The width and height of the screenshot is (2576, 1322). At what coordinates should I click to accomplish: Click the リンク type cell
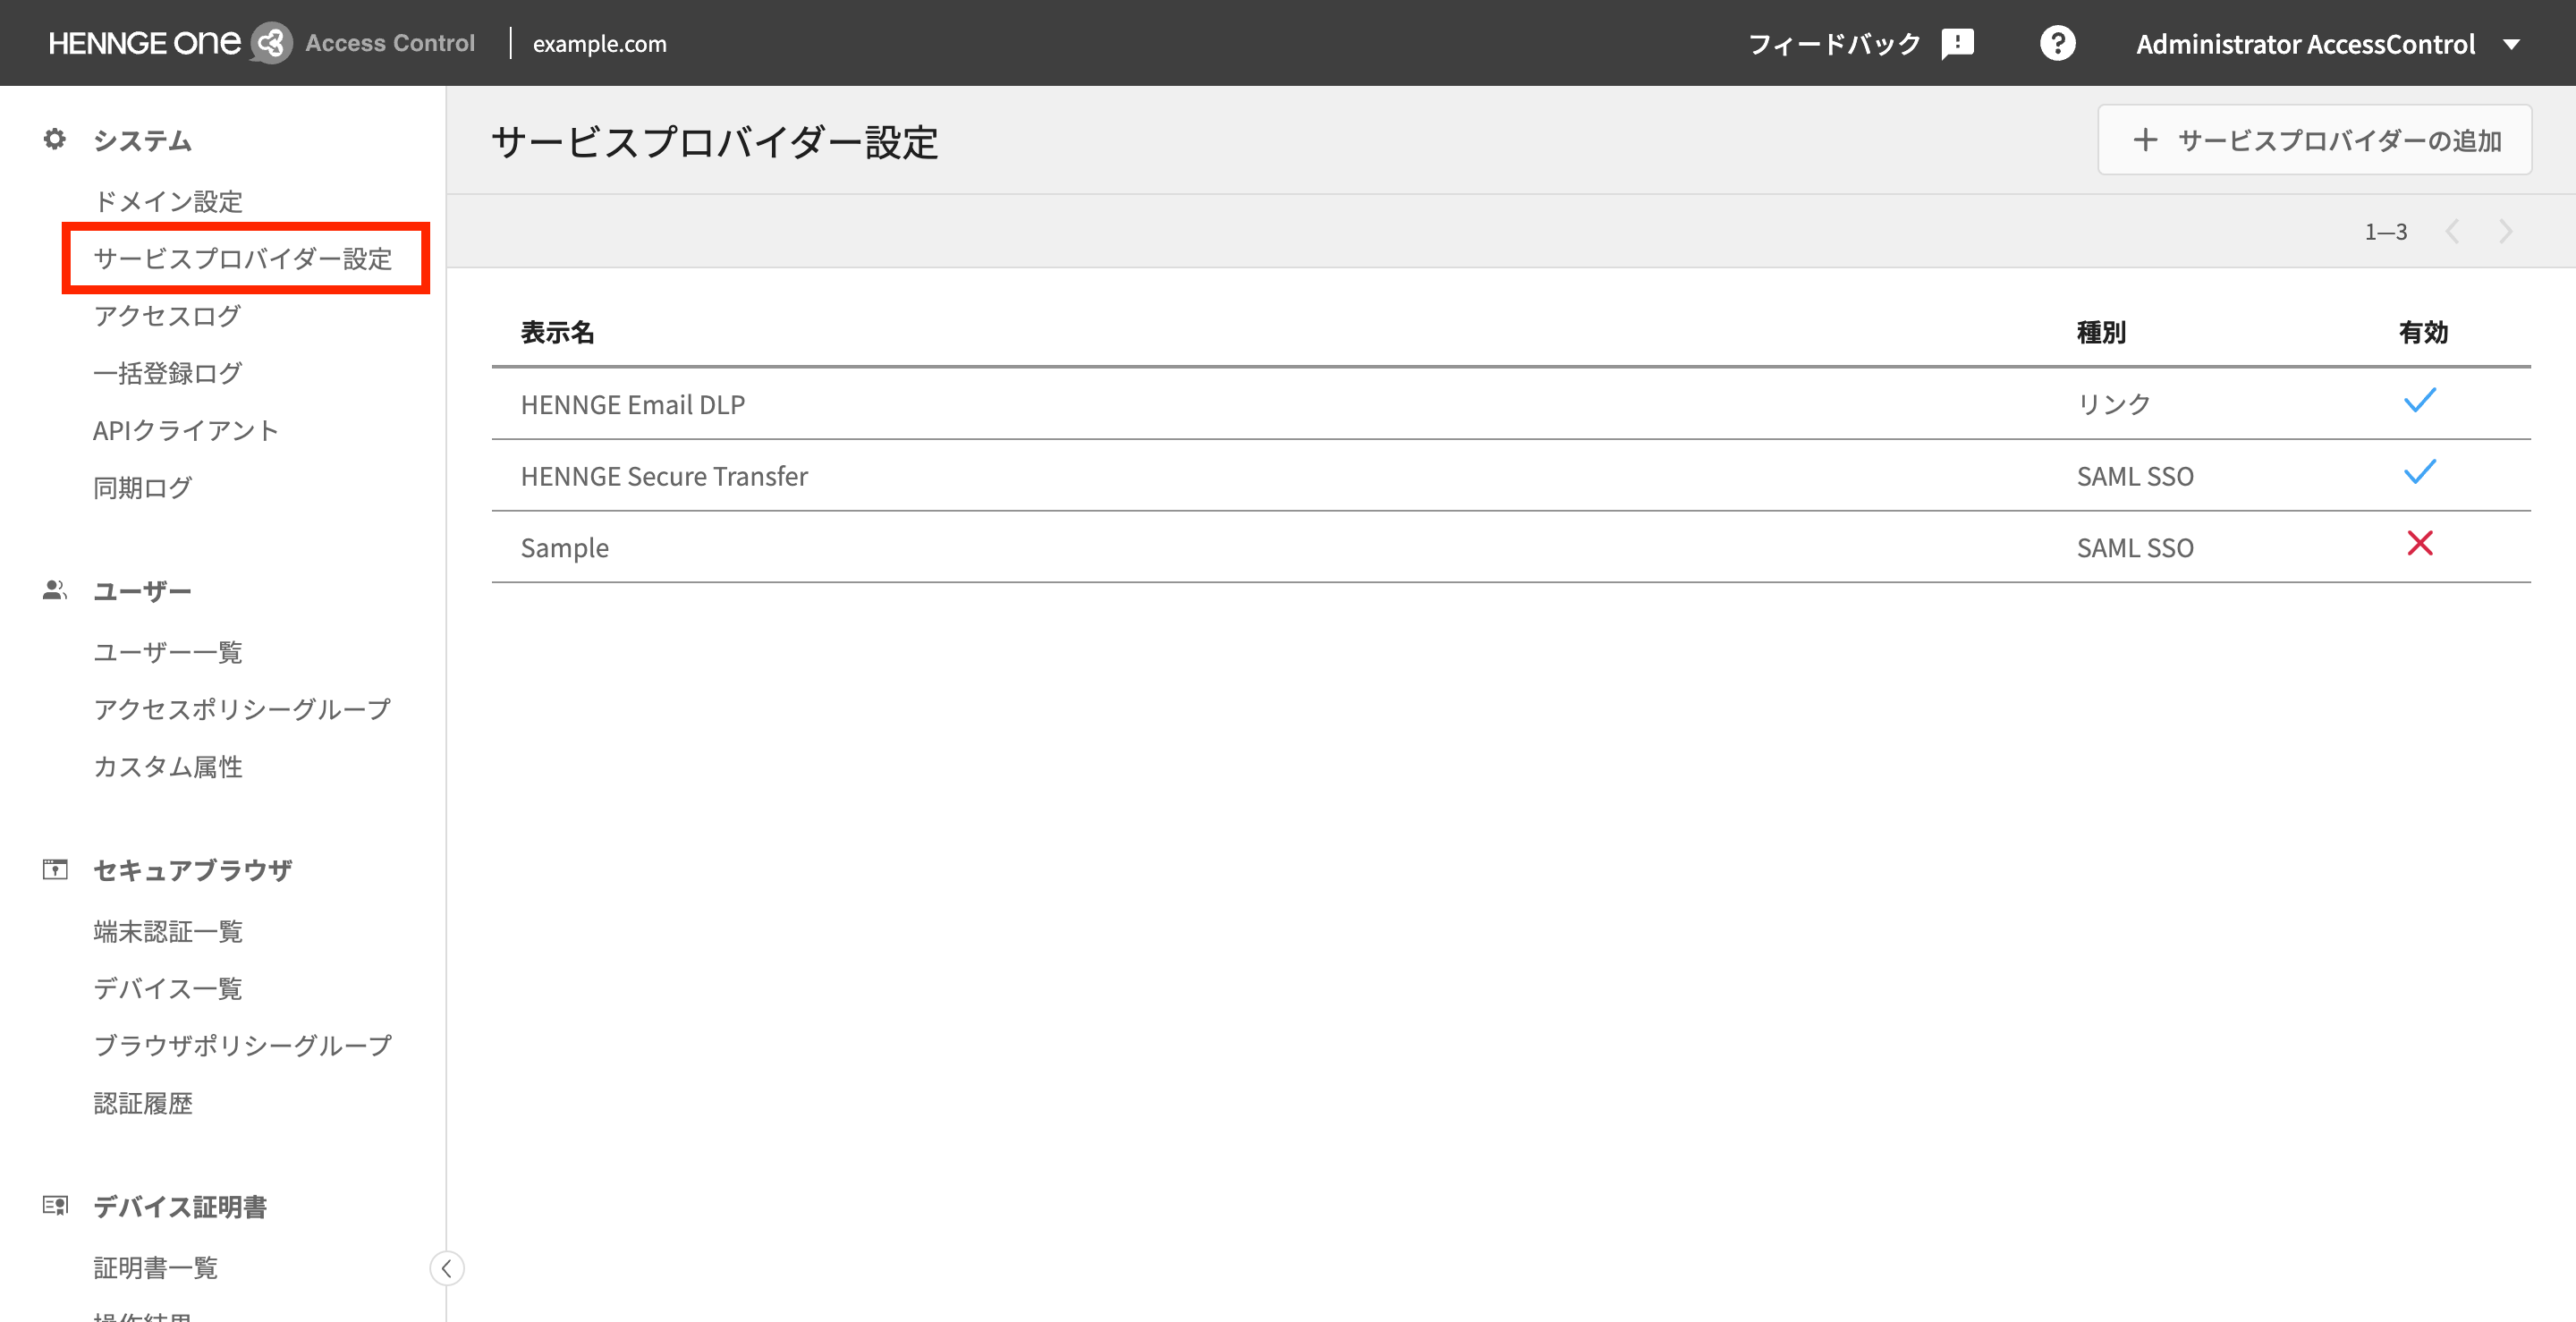tap(2113, 404)
